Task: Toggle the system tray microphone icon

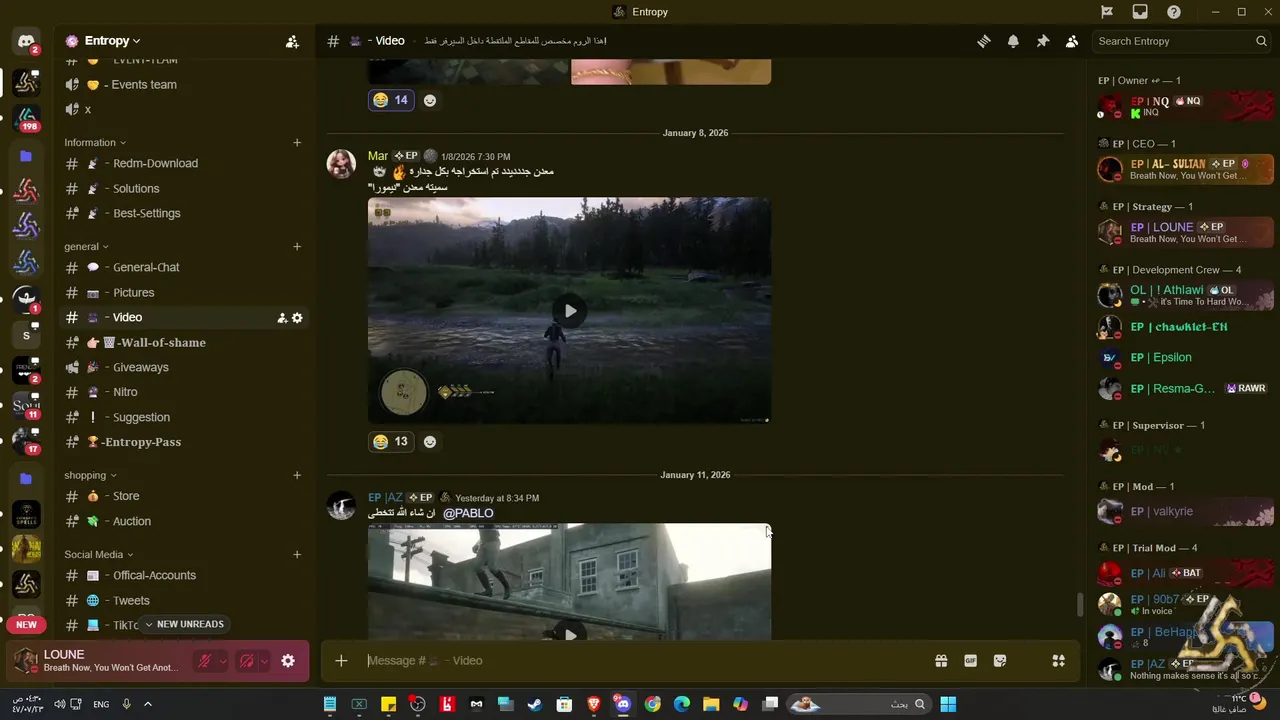Action: (x=126, y=704)
